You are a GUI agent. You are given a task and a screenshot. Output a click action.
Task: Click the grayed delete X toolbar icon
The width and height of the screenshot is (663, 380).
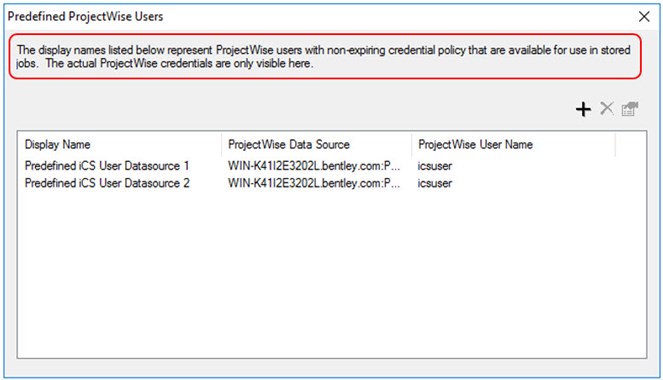tap(607, 109)
